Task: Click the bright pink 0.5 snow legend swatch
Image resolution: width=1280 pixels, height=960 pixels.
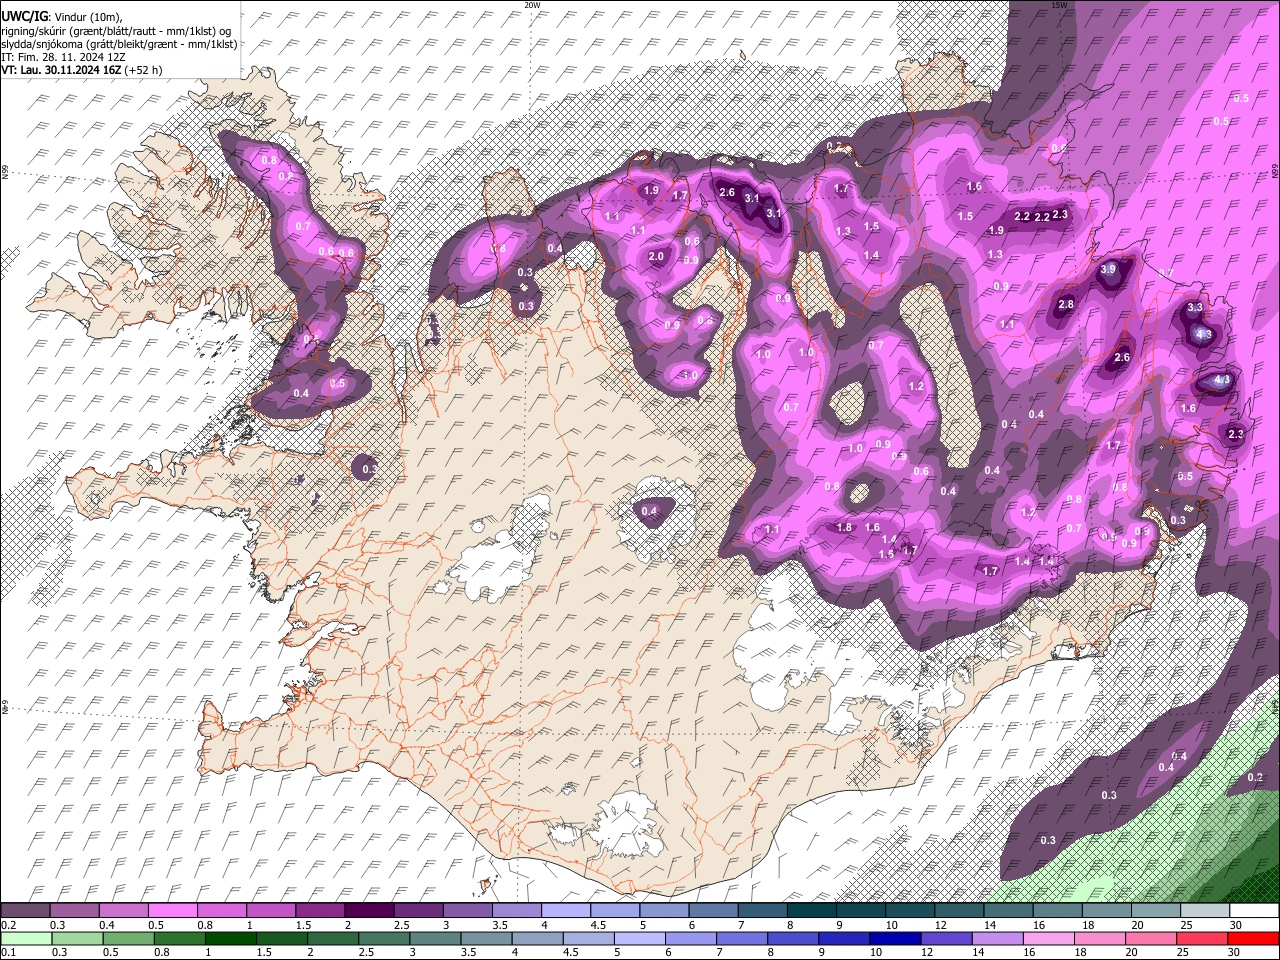Action: [172, 911]
